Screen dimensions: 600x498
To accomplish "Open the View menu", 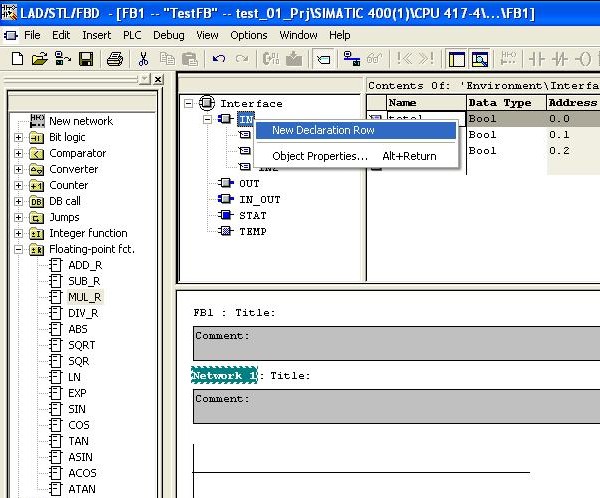I will click(207, 35).
